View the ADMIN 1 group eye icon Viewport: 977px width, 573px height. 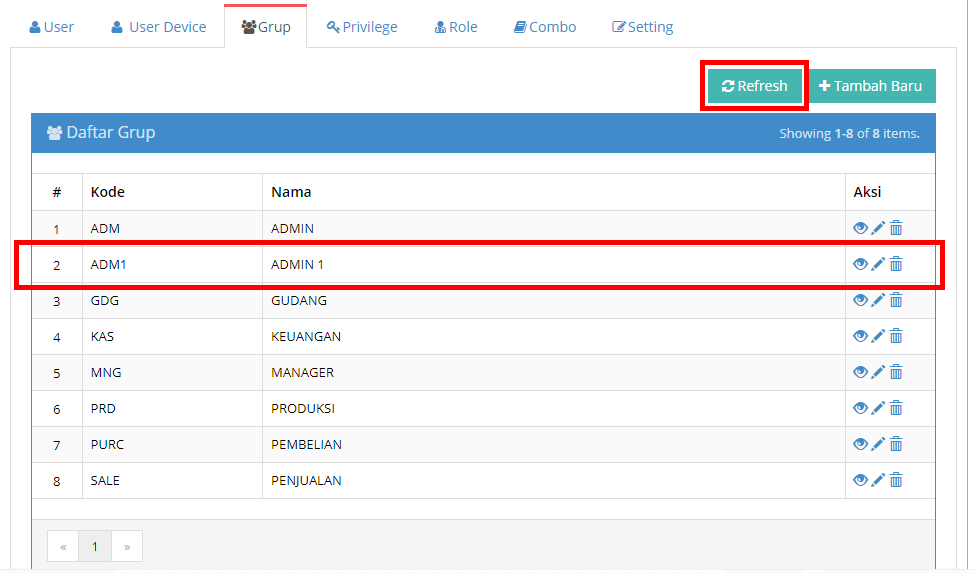(860, 264)
